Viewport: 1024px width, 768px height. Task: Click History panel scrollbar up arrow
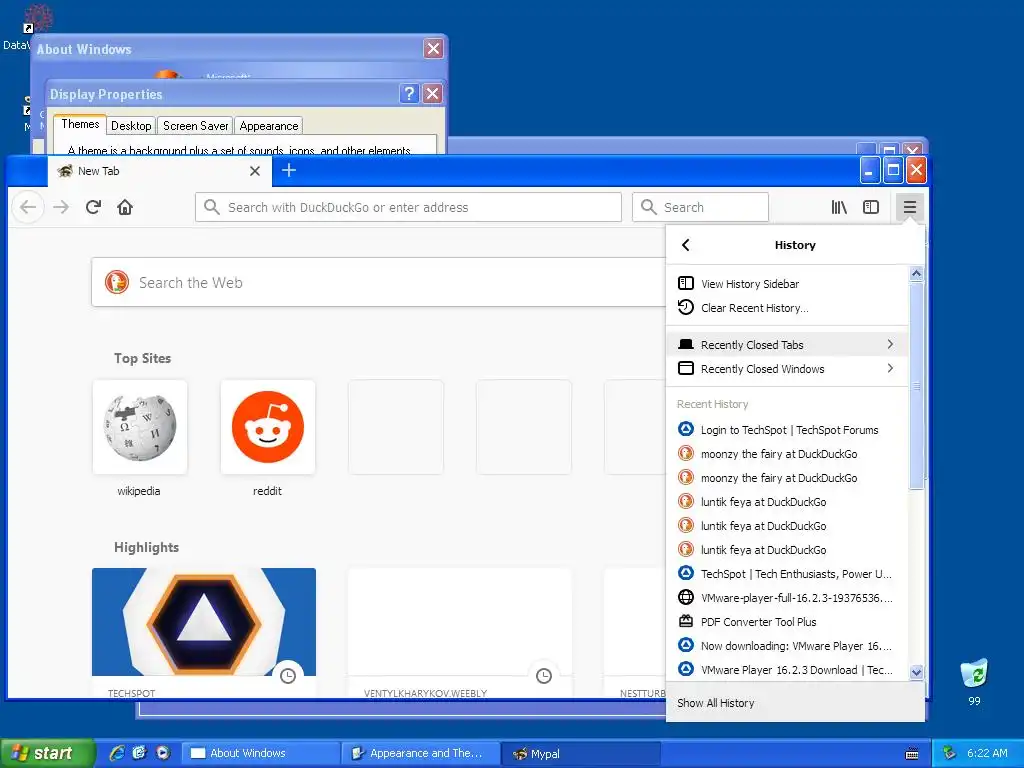click(916, 274)
